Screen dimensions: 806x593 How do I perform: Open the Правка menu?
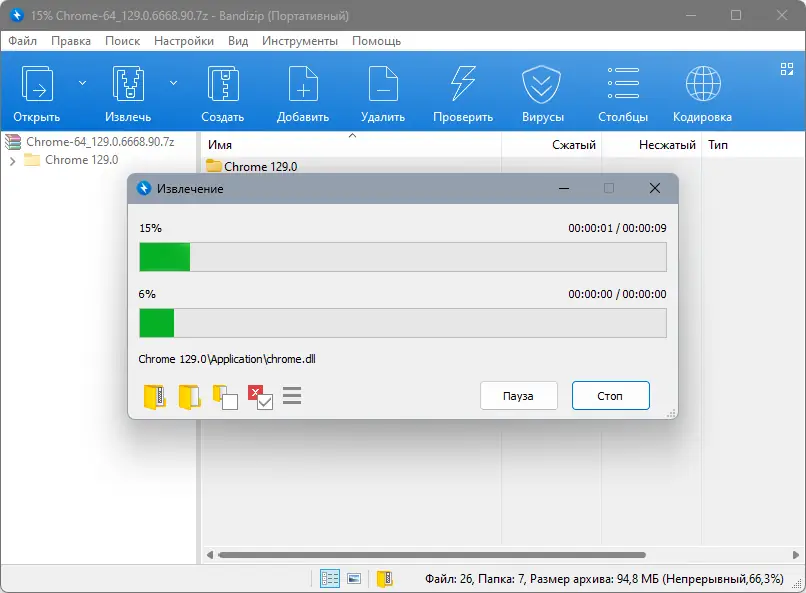point(71,41)
